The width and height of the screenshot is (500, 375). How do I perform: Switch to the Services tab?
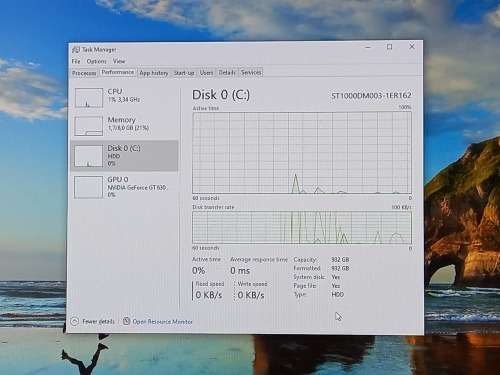point(251,72)
